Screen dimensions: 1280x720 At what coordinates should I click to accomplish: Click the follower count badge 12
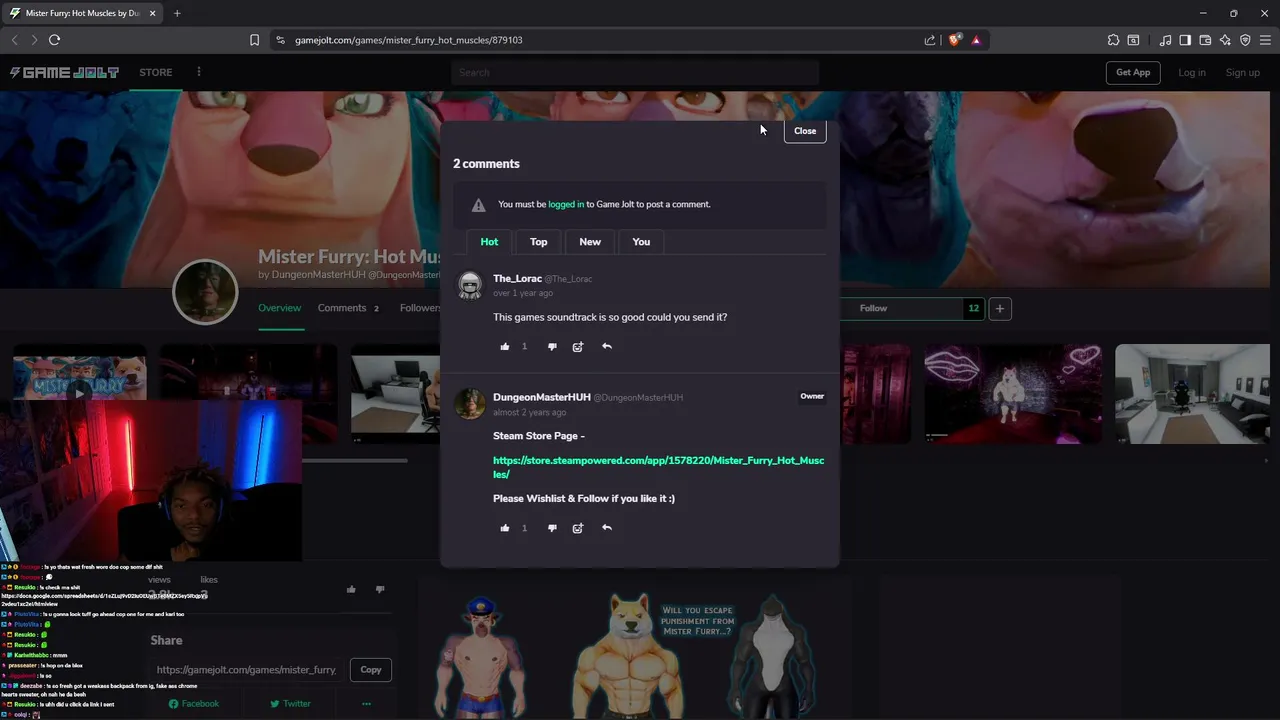[x=973, y=309]
